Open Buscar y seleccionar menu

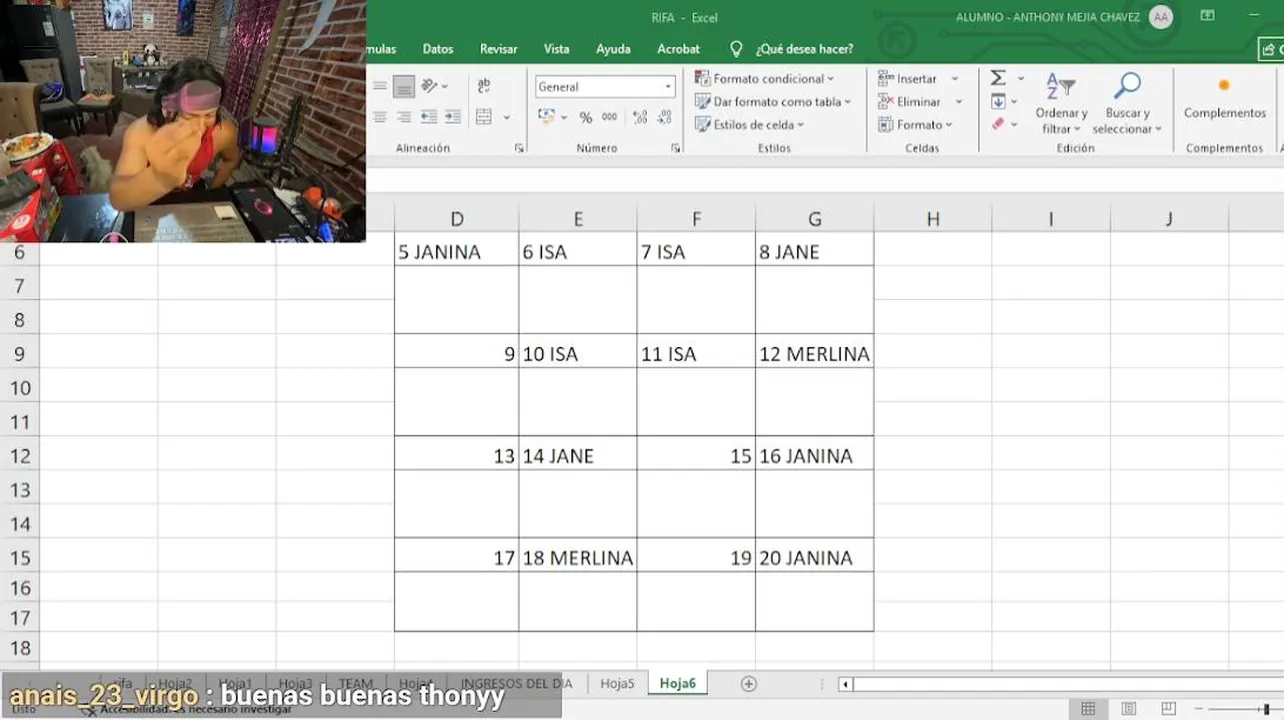tap(1127, 103)
